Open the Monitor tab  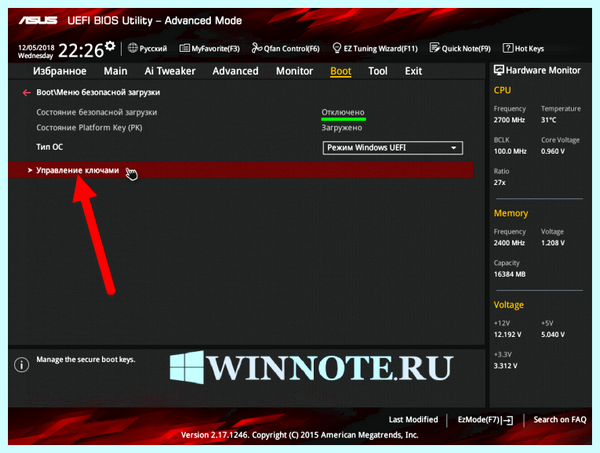294,71
